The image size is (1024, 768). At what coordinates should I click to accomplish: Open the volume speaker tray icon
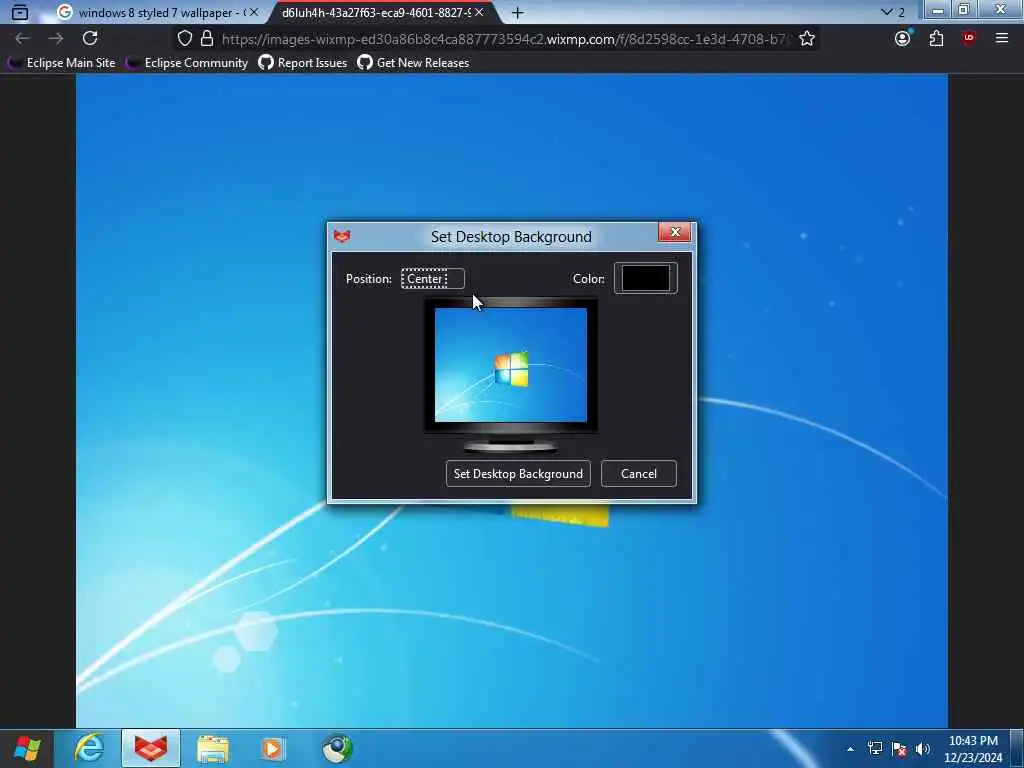pyautogui.click(x=923, y=749)
